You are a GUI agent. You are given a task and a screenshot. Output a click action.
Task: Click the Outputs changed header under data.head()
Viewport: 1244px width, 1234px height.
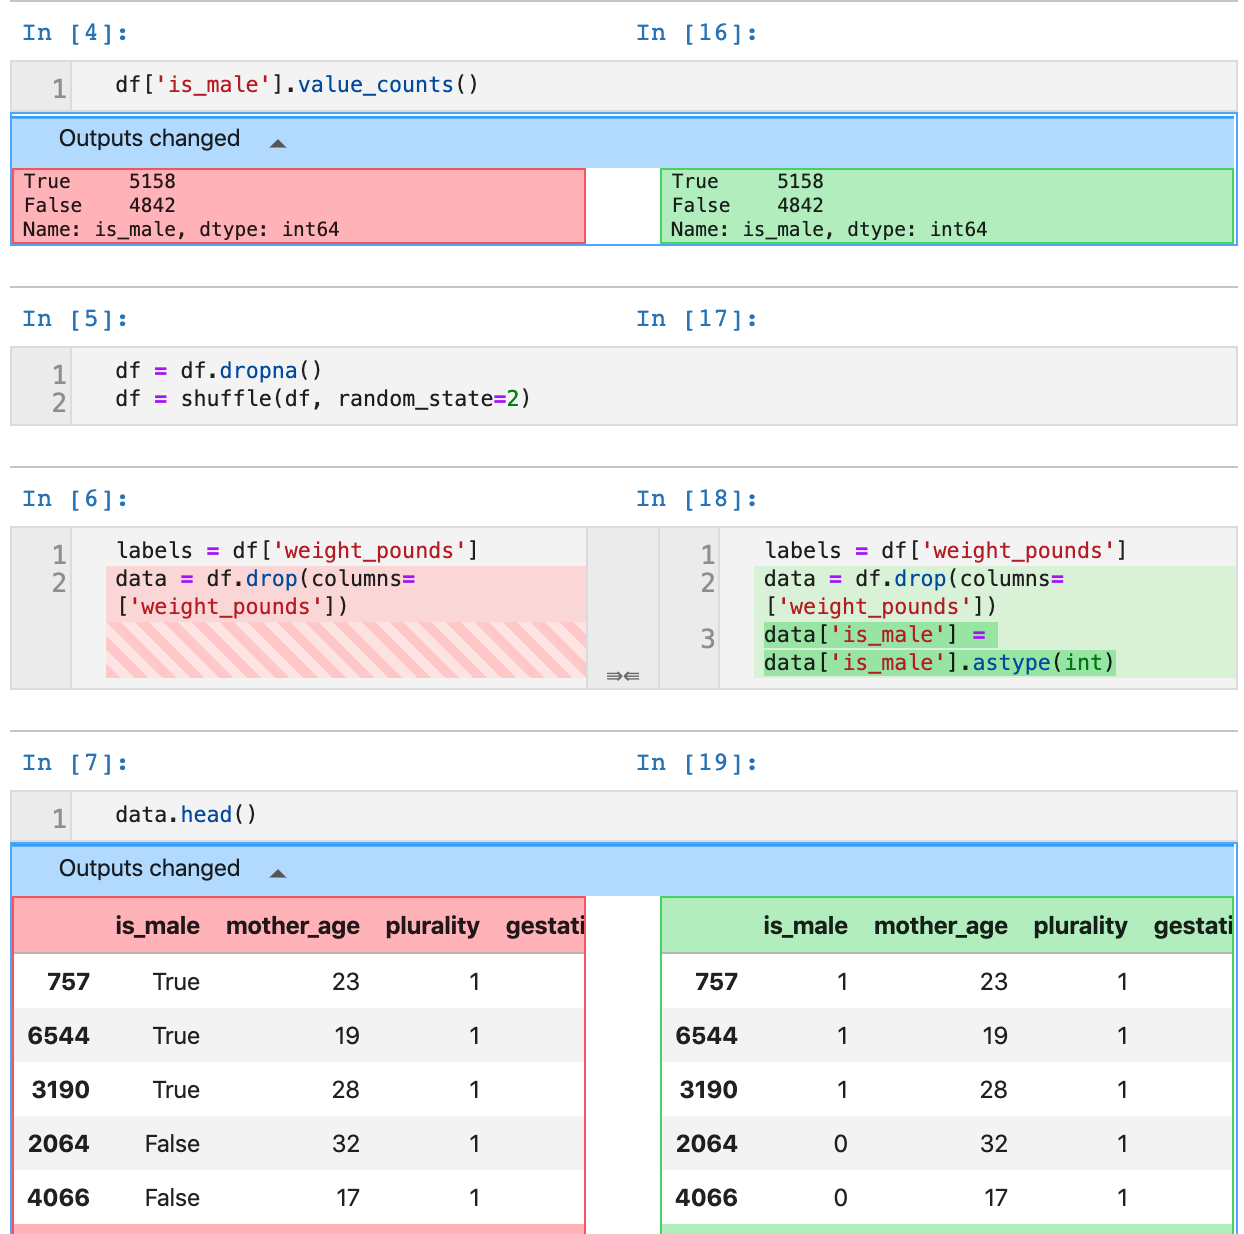pyautogui.click(x=149, y=869)
